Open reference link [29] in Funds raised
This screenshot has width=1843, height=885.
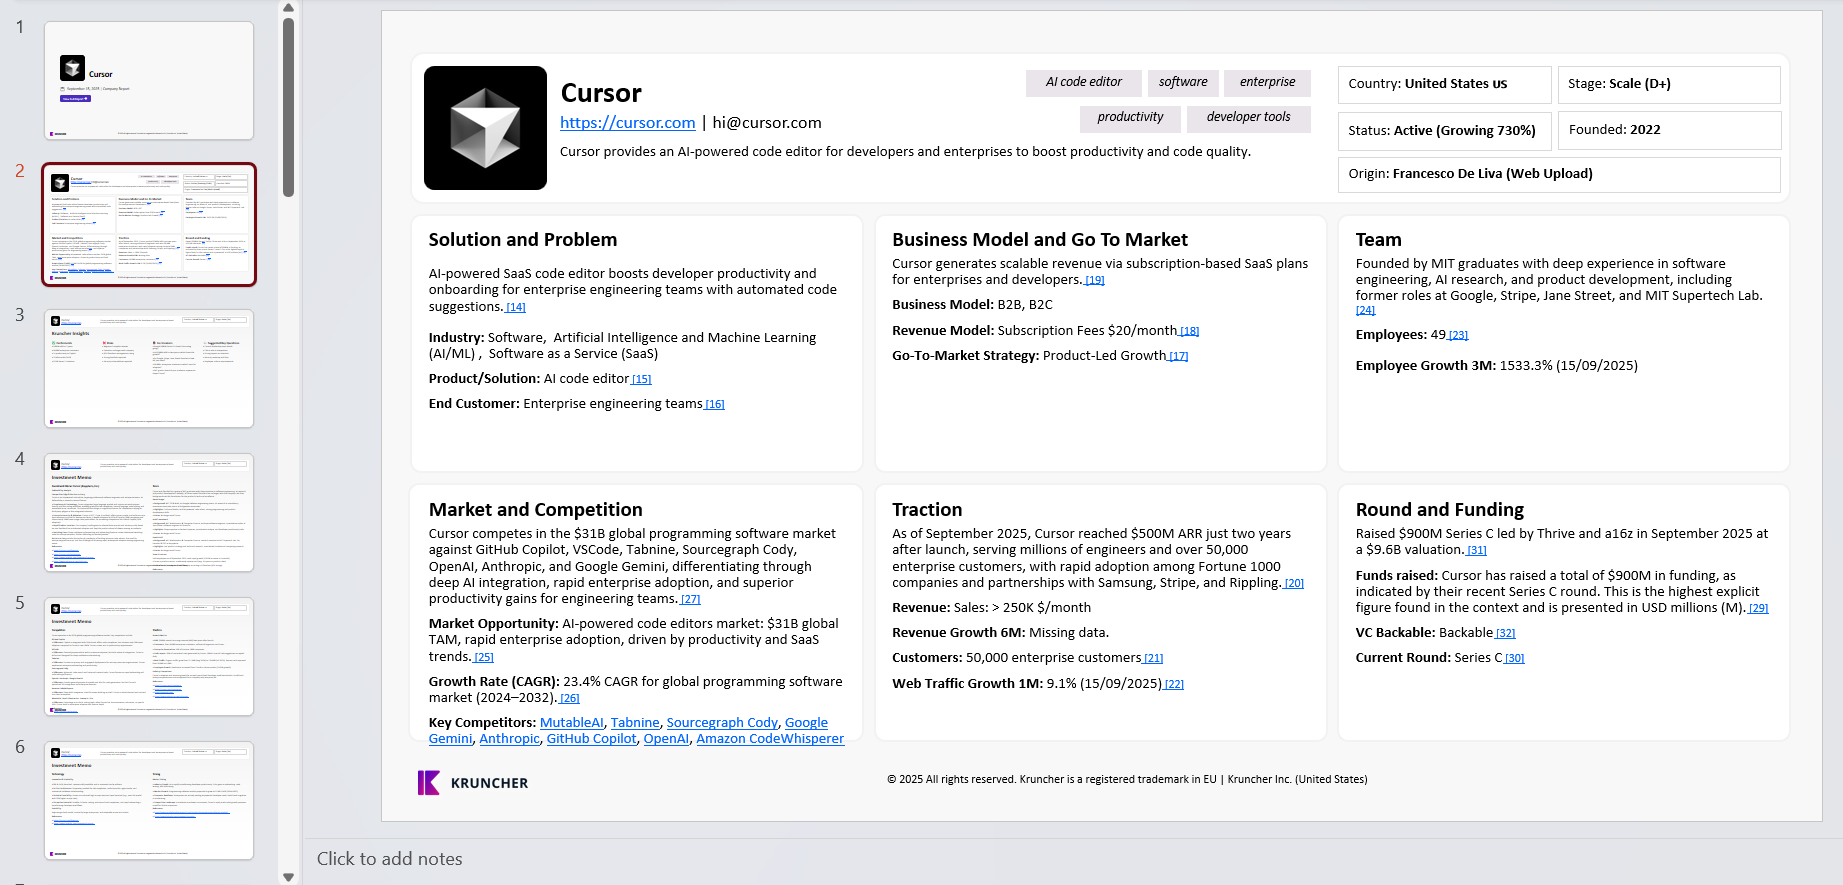(x=1759, y=609)
